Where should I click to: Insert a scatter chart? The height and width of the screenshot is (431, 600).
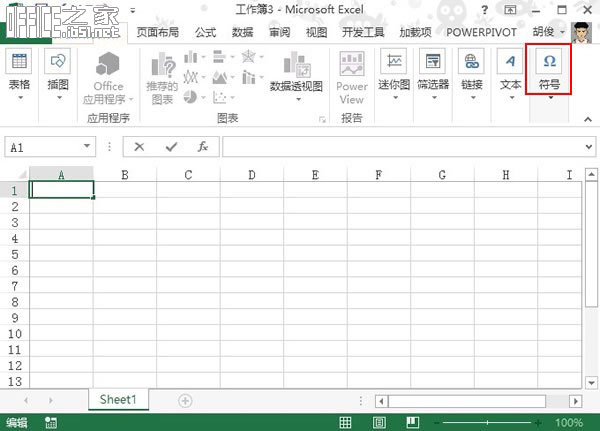[x=219, y=97]
